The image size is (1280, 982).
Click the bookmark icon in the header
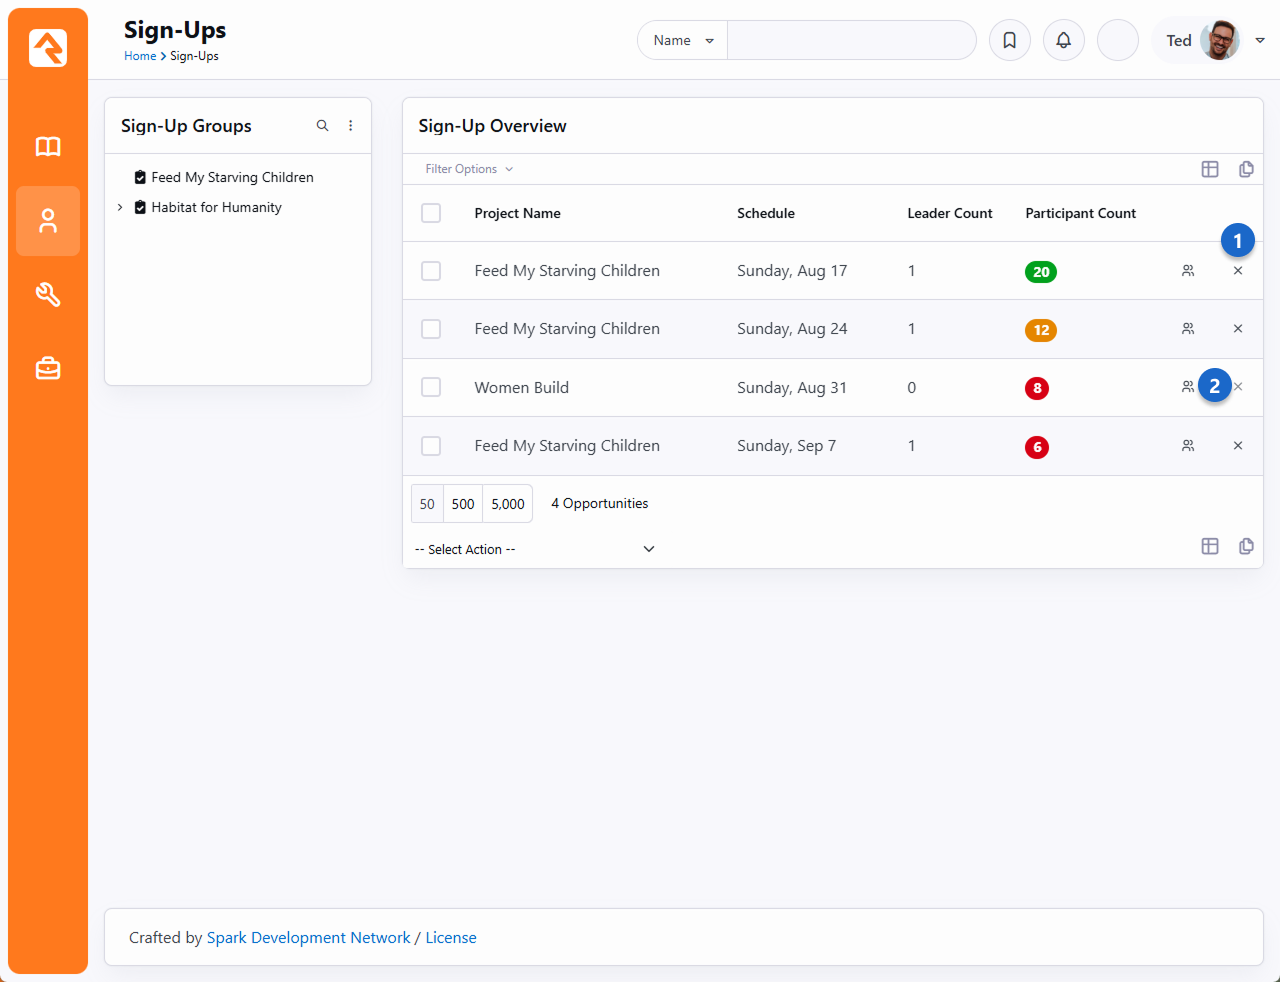tap(1009, 41)
